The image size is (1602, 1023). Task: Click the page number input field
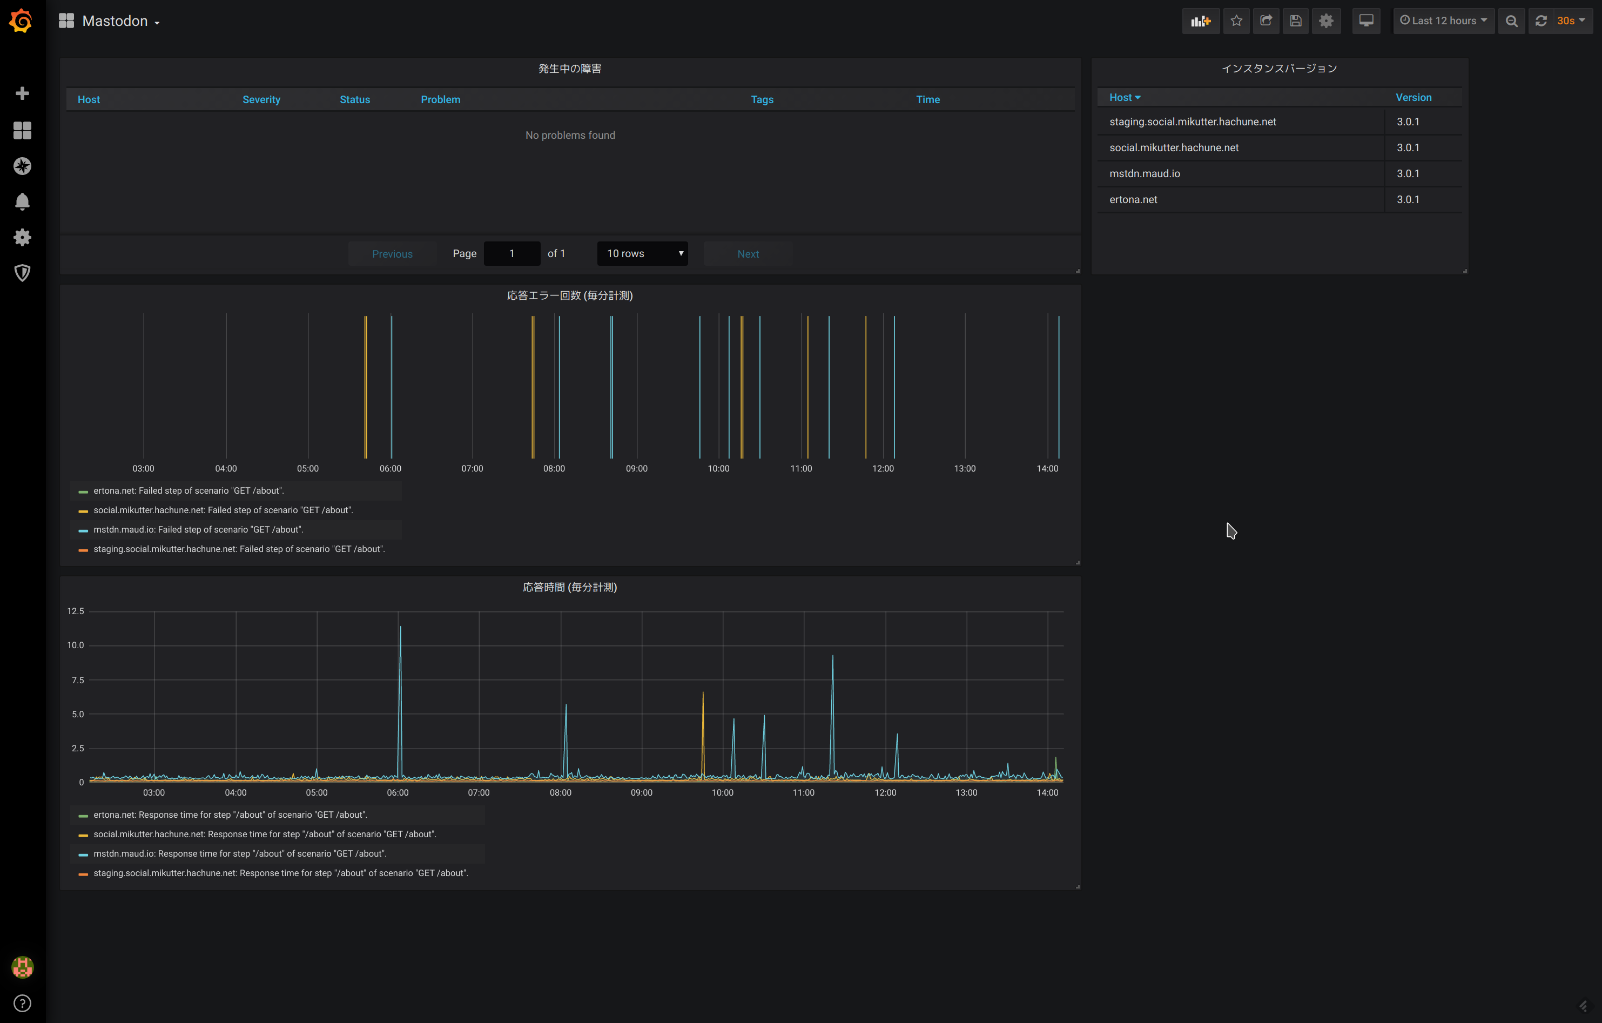pos(512,254)
